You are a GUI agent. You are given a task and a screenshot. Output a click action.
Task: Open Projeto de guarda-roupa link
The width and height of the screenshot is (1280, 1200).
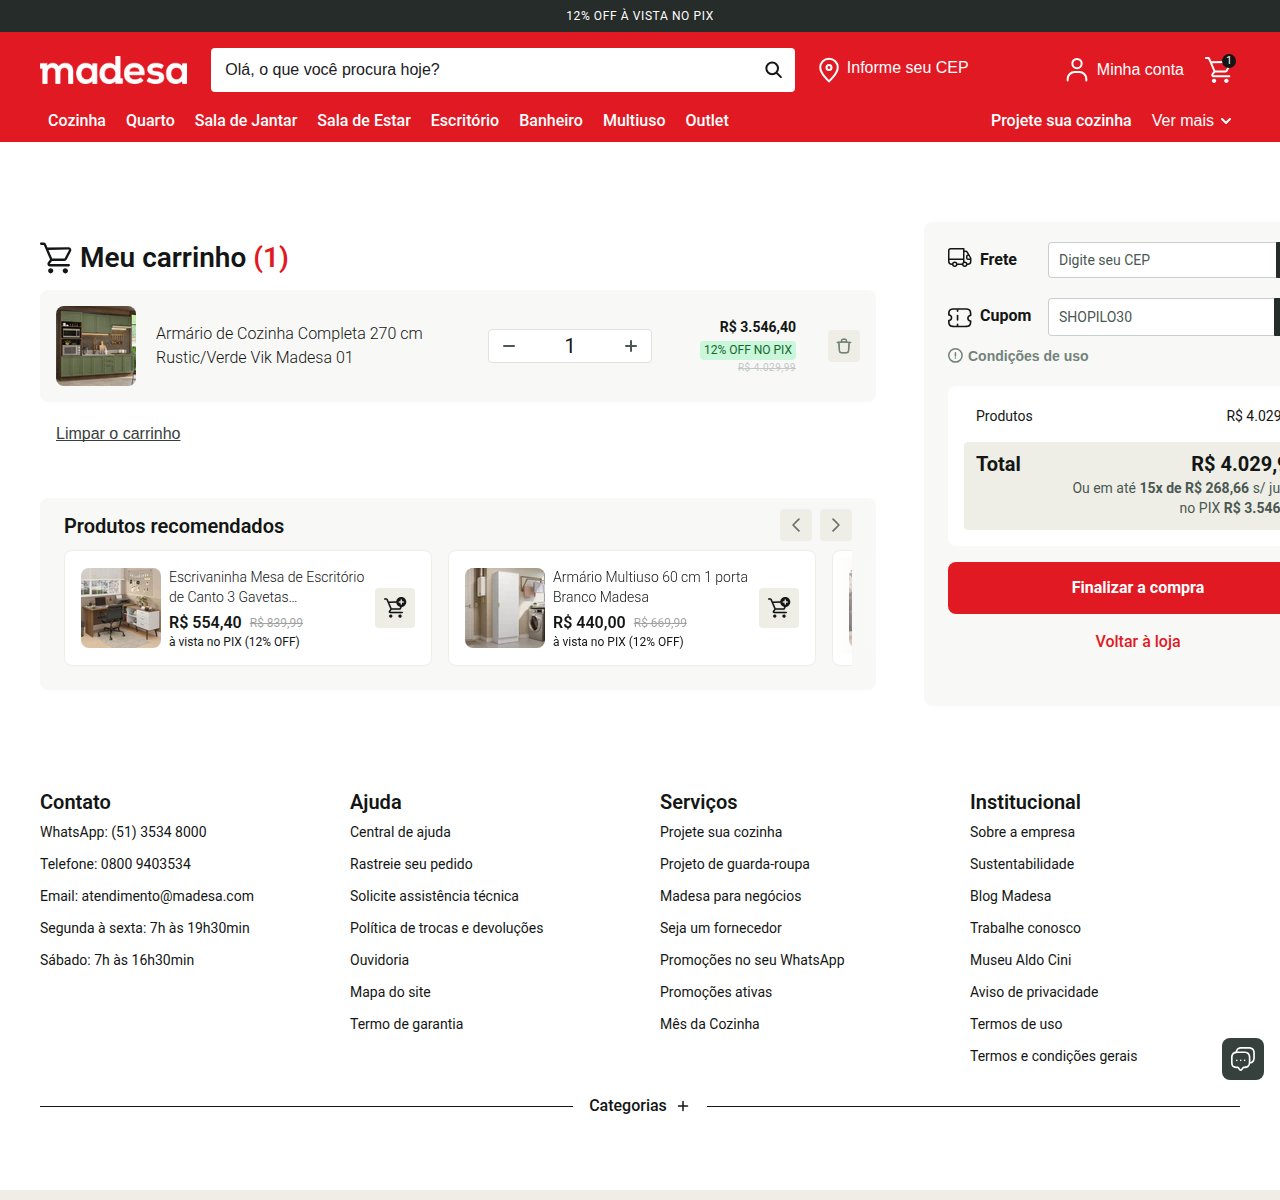(735, 864)
